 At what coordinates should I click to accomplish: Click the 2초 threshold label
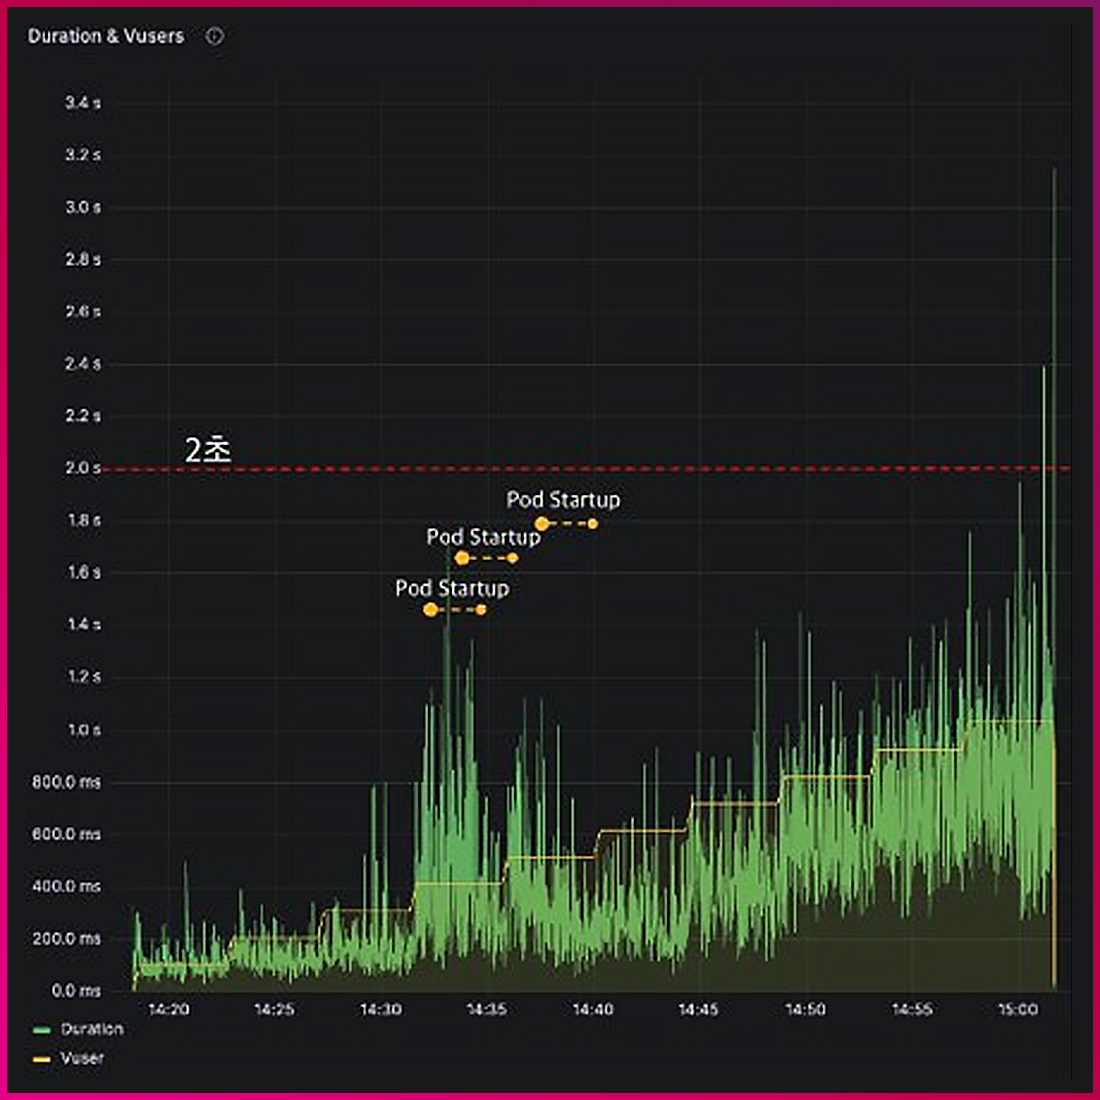(x=208, y=450)
